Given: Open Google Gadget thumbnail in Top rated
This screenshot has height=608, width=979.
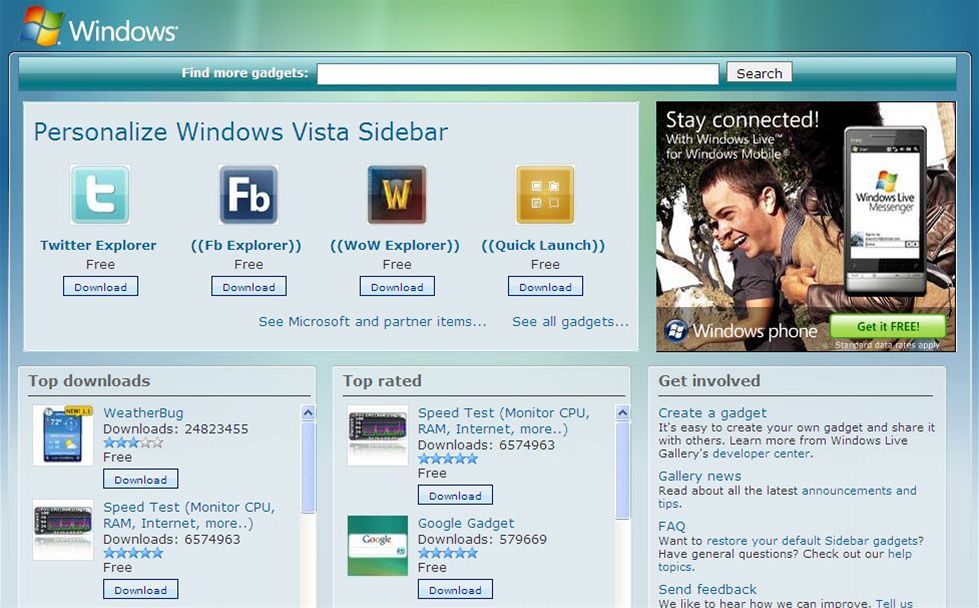Looking at the screenshot, I should point(377,546).
